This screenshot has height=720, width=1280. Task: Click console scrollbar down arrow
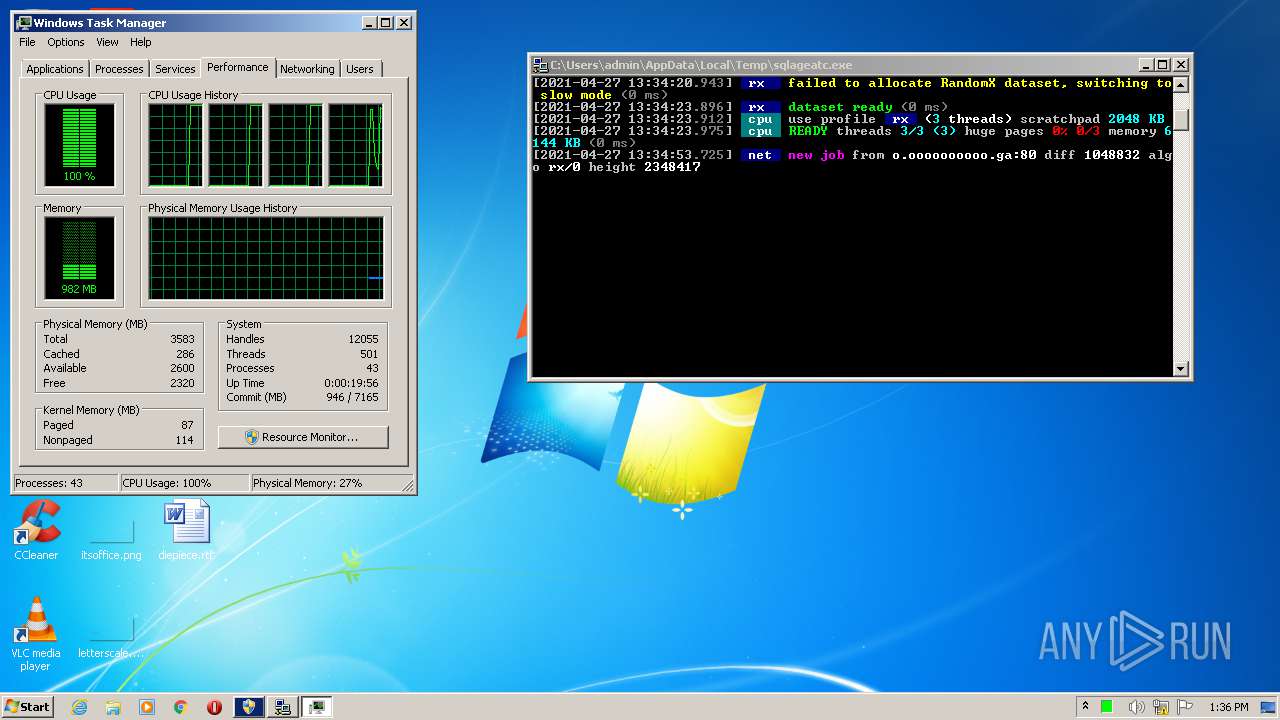click(1181, 369)
